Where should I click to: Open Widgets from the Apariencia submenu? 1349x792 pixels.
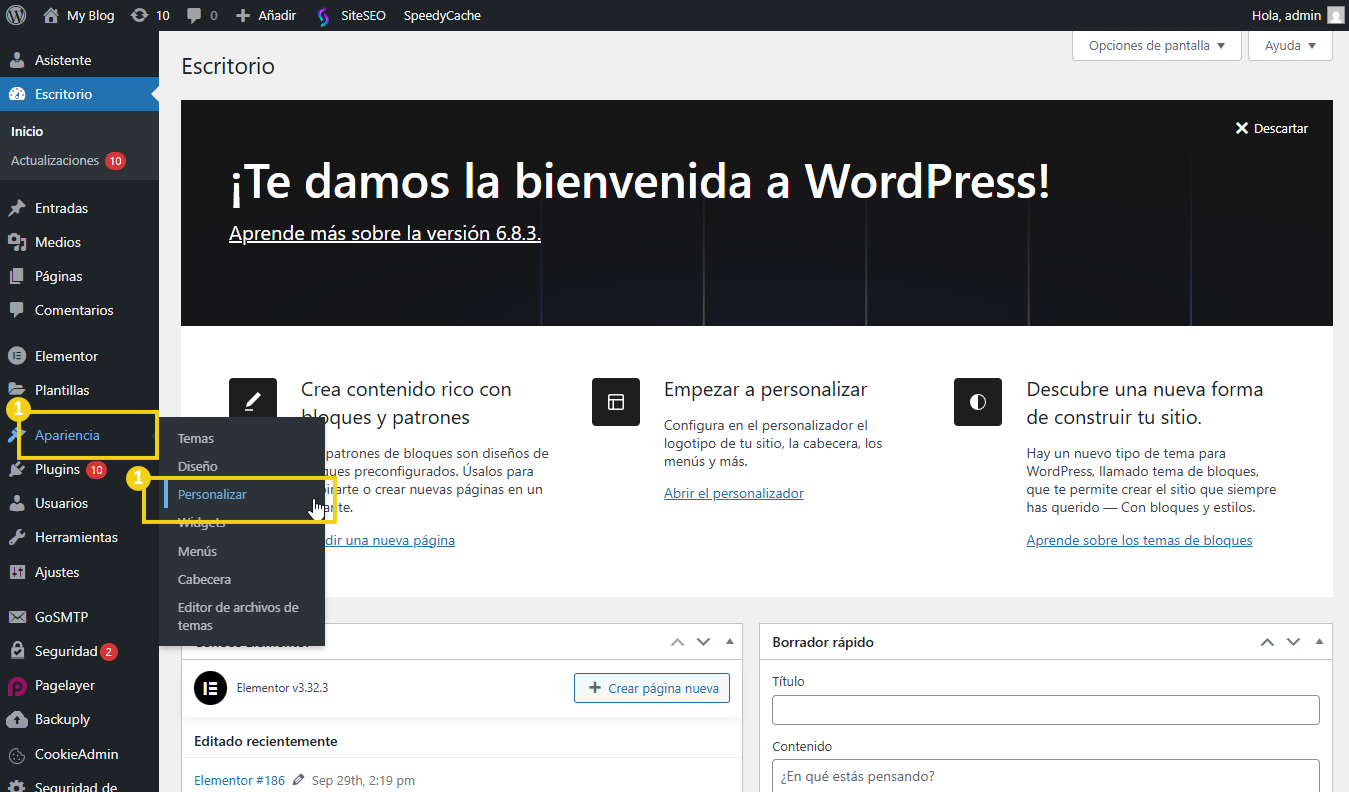pos(202,522)
